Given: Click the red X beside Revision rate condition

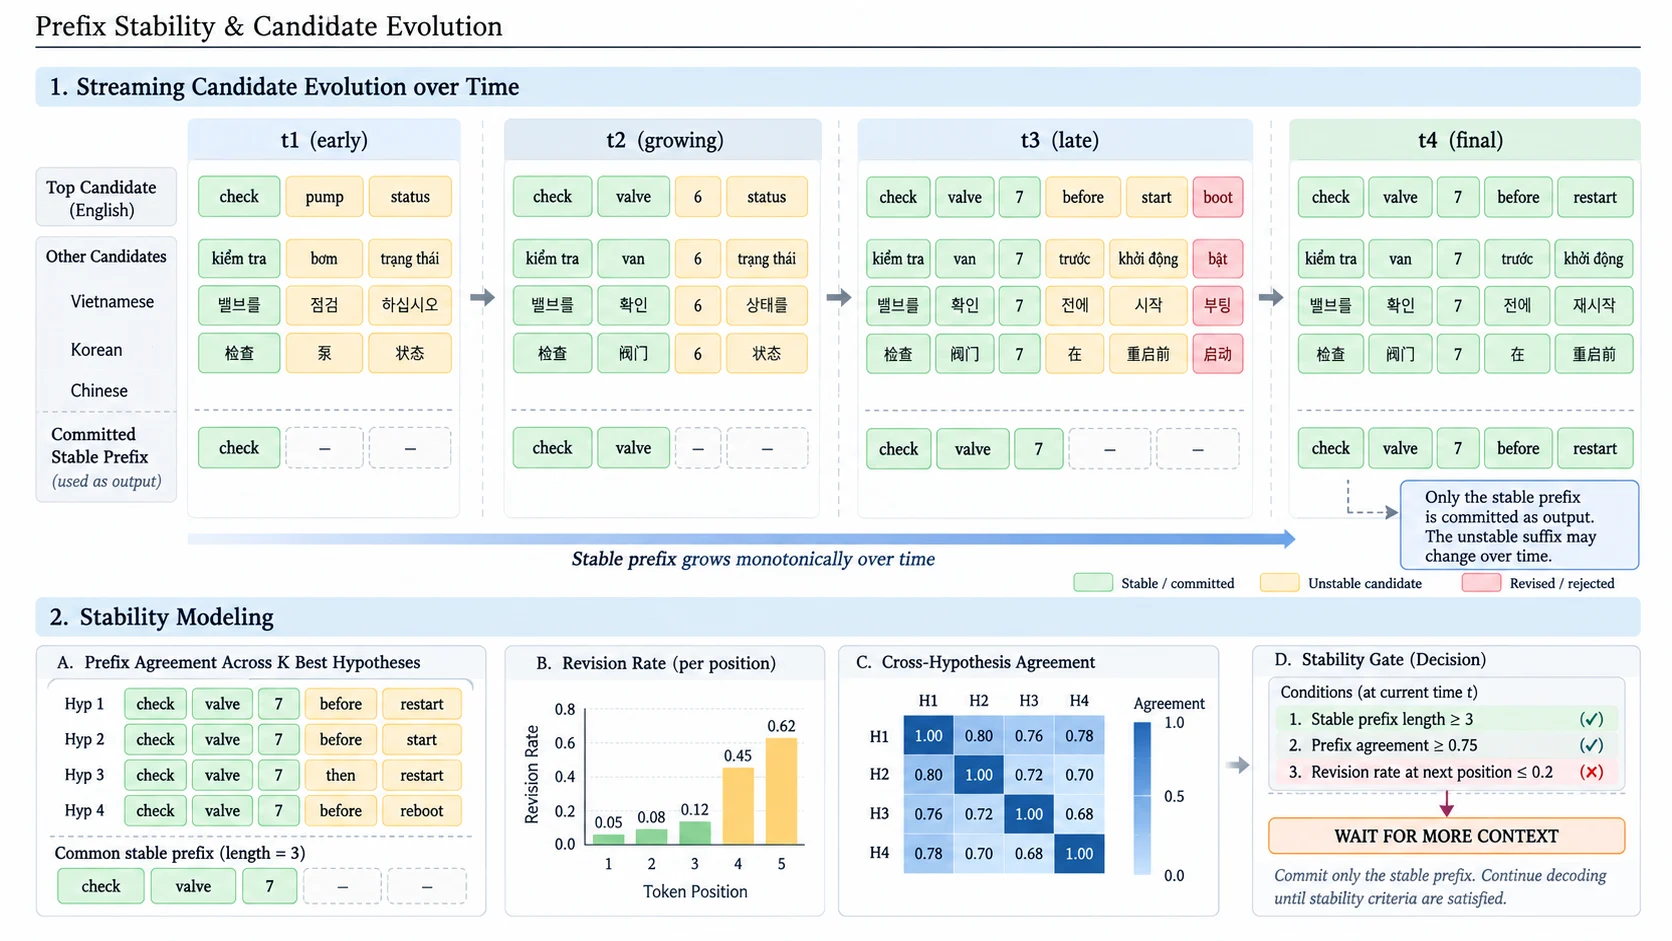Looking at the screenshot, I should pyautogui.click(x=1591, y=772).
